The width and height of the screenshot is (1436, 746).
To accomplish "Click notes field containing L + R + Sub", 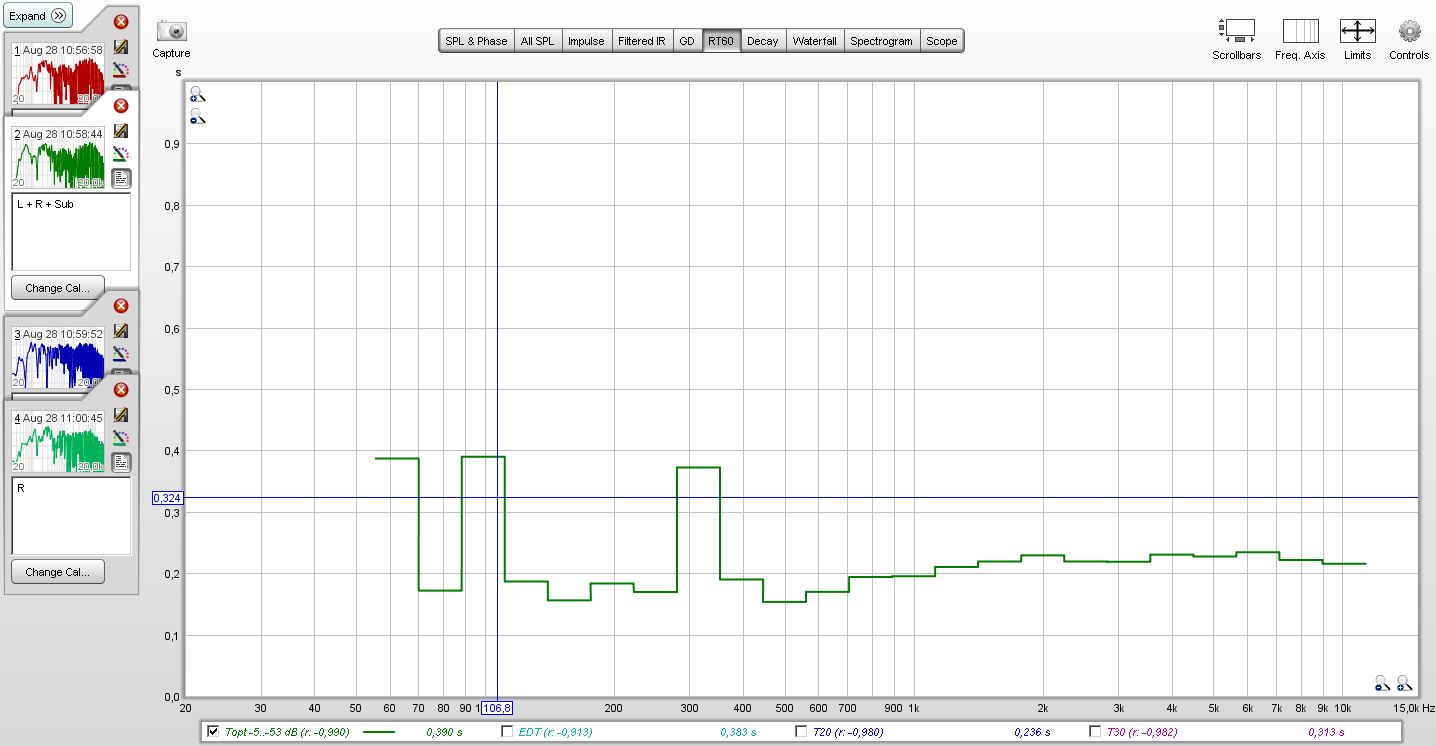I will tap(71, 232).
